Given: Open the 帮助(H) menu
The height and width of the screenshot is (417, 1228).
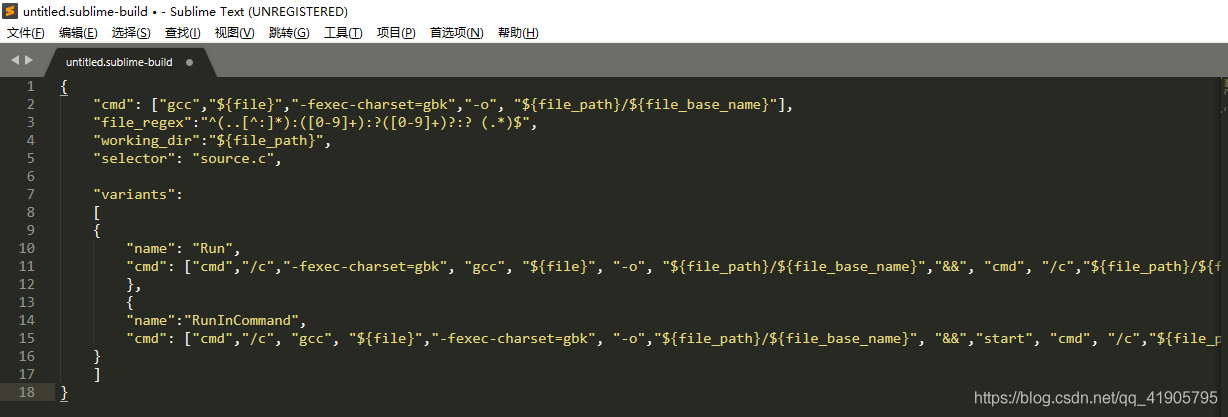Looking at the screenshot, I should (517, 33).
